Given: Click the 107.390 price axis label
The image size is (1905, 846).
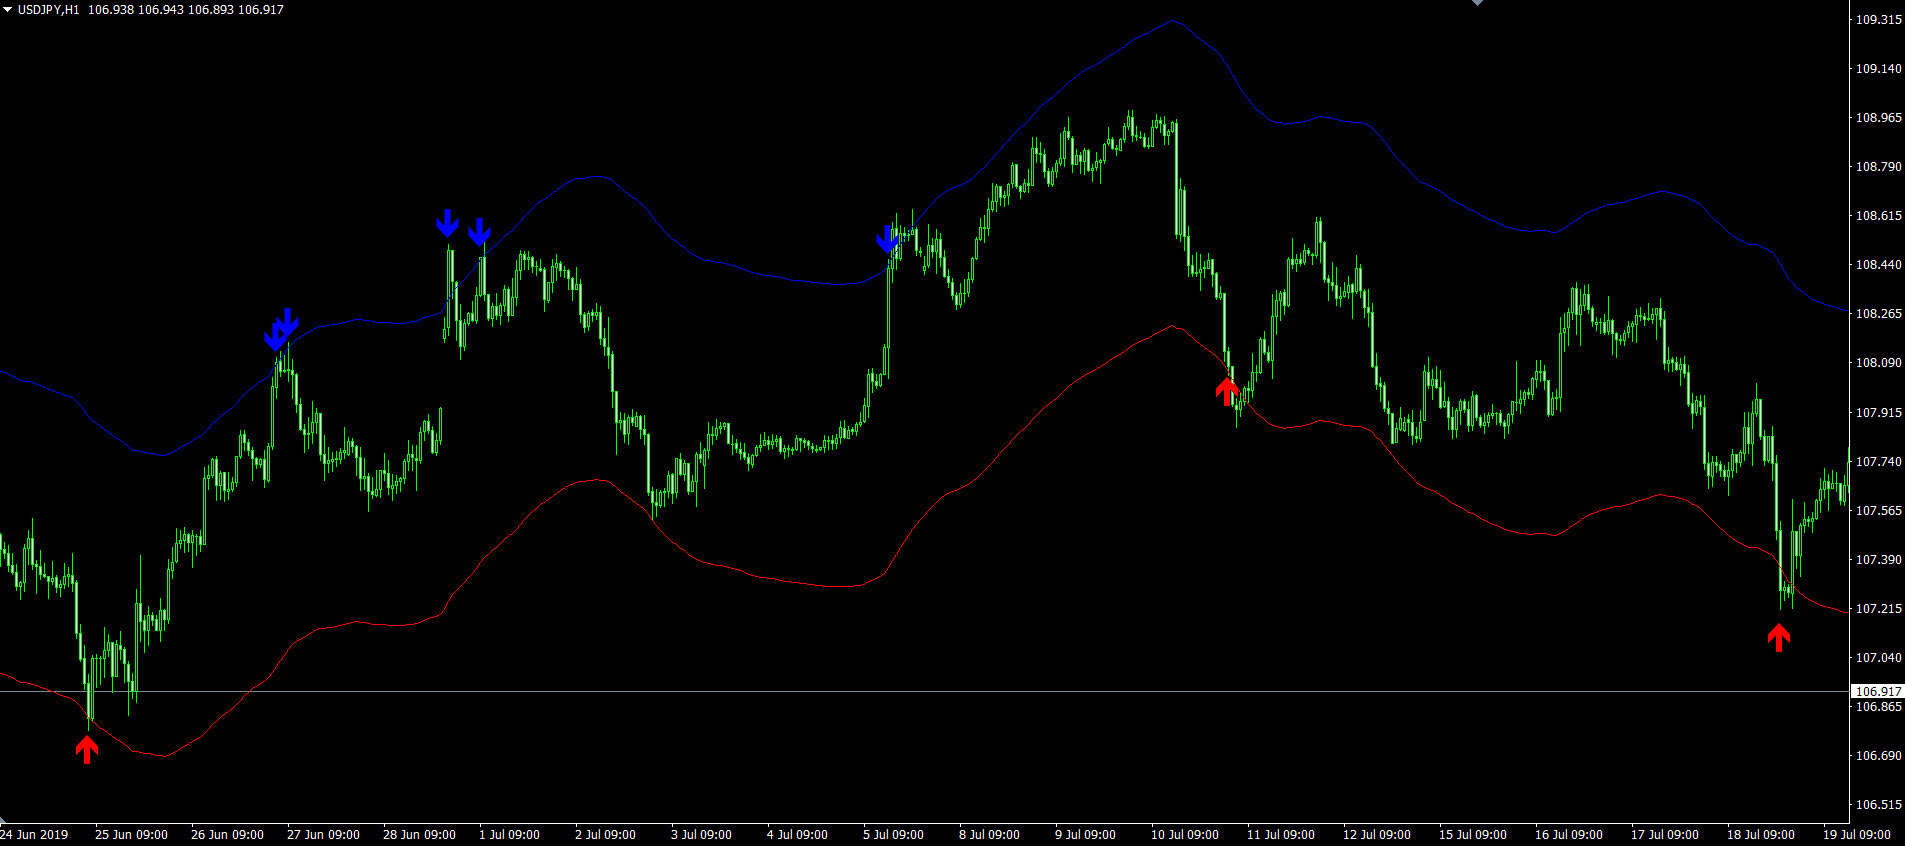Looking at the screenshot, I should [1879, 560].
